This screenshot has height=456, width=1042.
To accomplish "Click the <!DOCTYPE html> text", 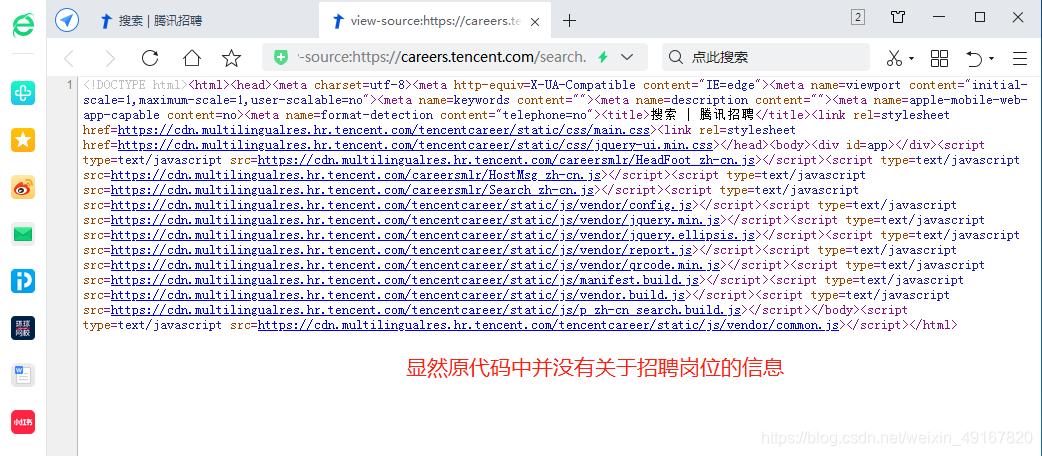I will (136, 85).
